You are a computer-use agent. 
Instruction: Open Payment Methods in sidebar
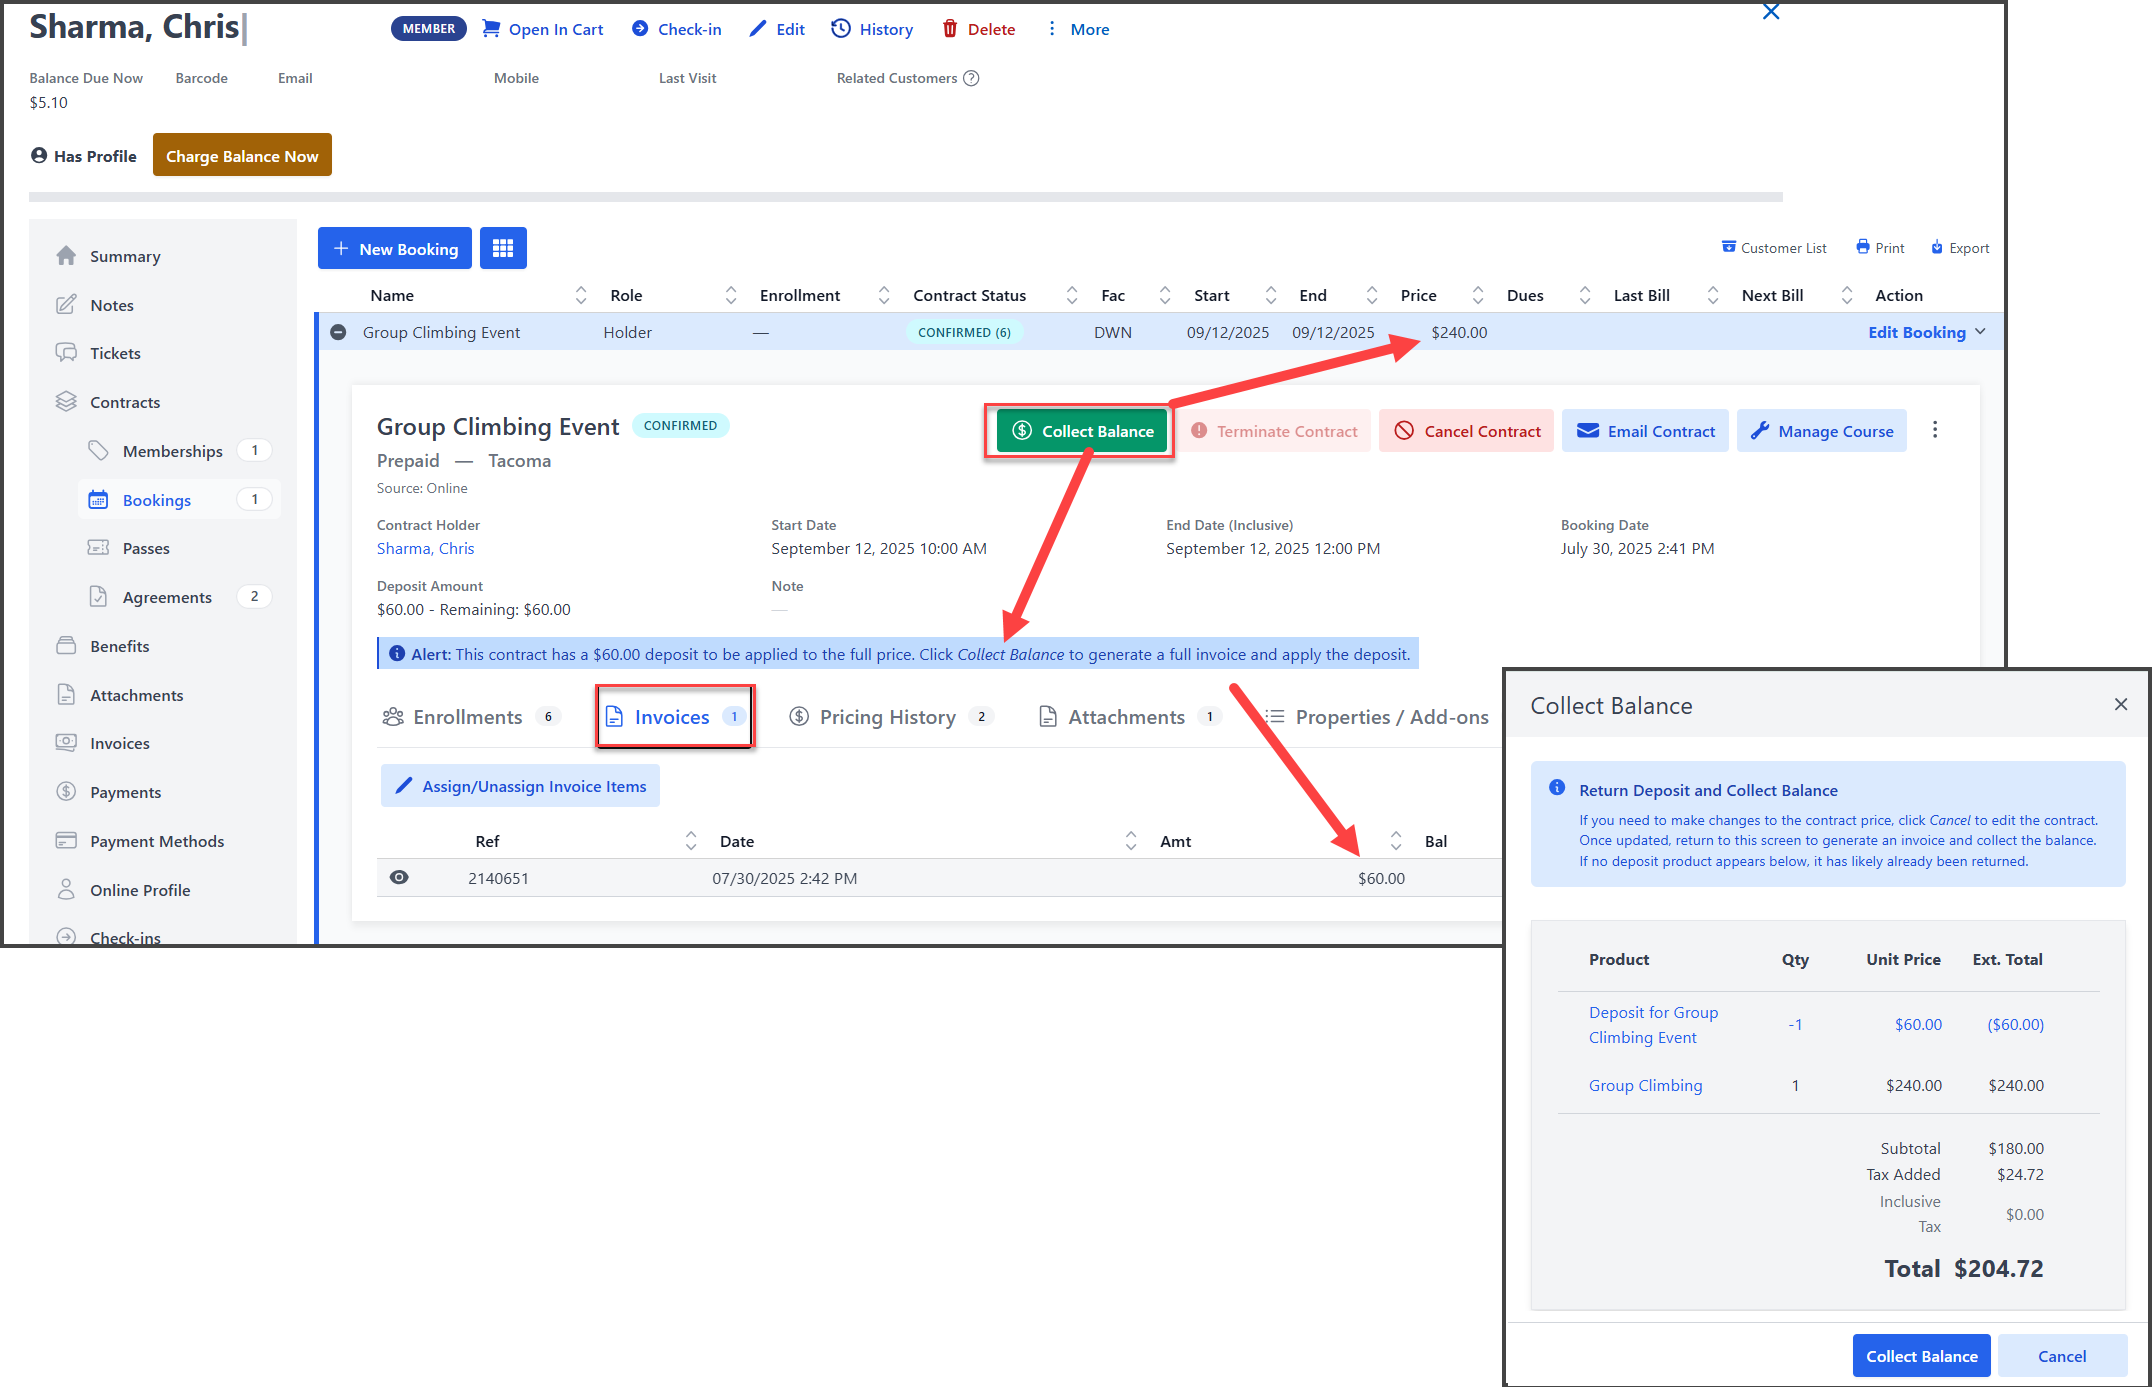tap(156, 841)
